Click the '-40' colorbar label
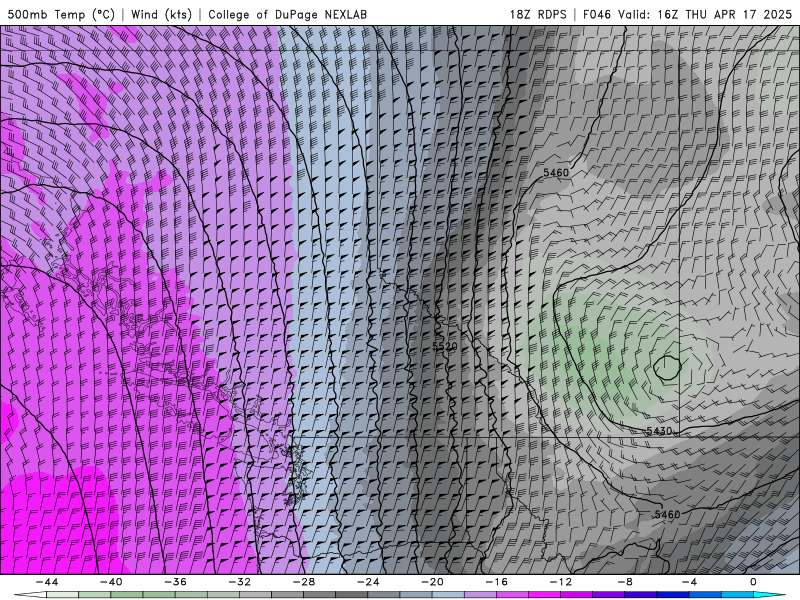This screenshot has height=600, width=800. click(x=111, y=582)
